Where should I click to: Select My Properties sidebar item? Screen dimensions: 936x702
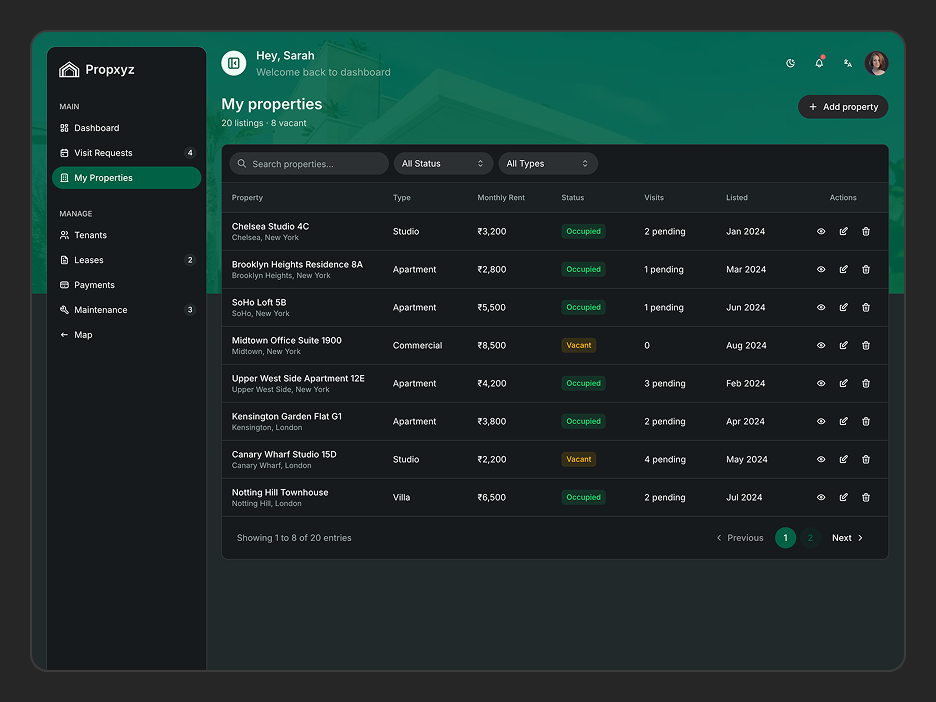[x=126, y=178]
